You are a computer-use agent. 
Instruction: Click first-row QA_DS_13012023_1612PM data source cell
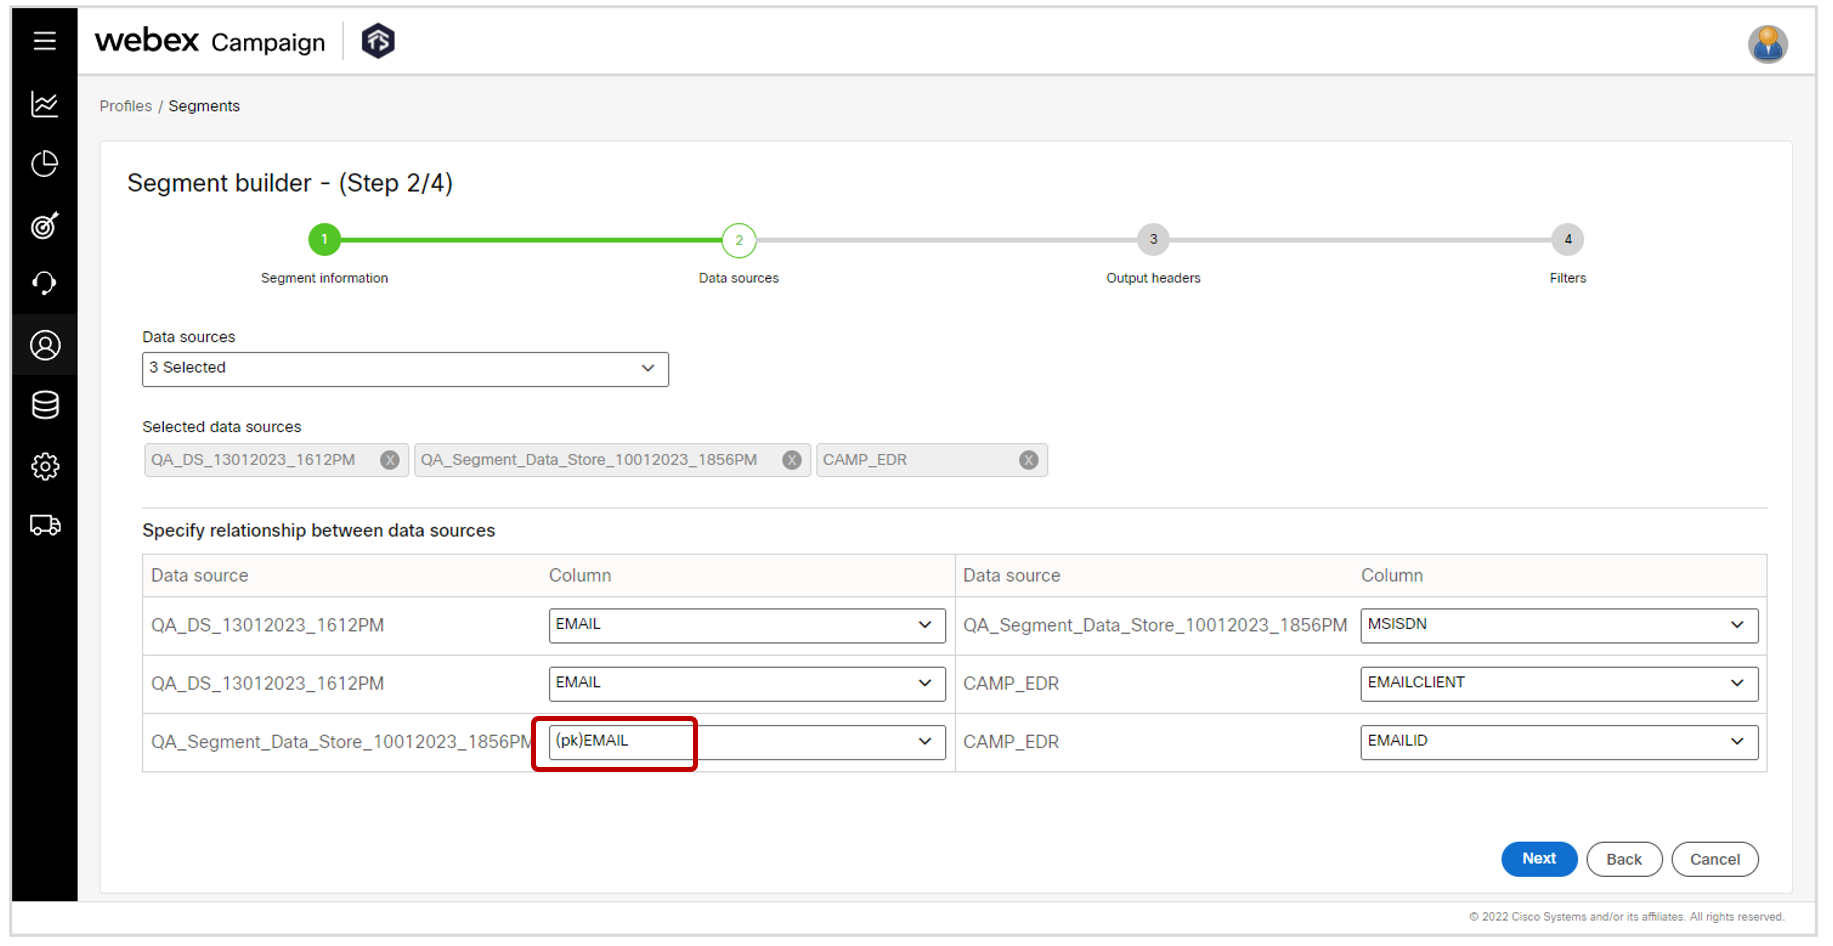click(x=267, y=625)
